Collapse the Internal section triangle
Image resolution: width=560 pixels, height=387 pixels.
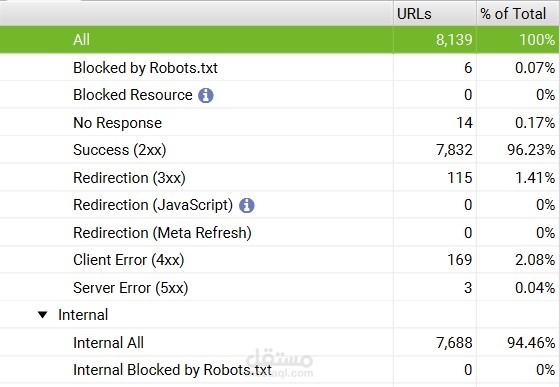[x=42, y=315]
